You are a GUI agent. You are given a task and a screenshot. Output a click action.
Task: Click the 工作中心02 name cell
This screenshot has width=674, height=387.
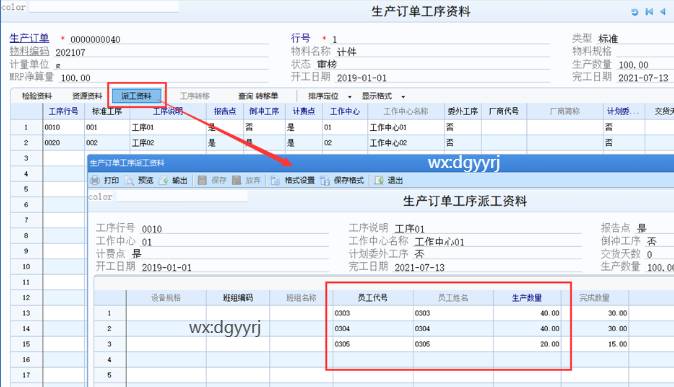(x=405, y=142)
